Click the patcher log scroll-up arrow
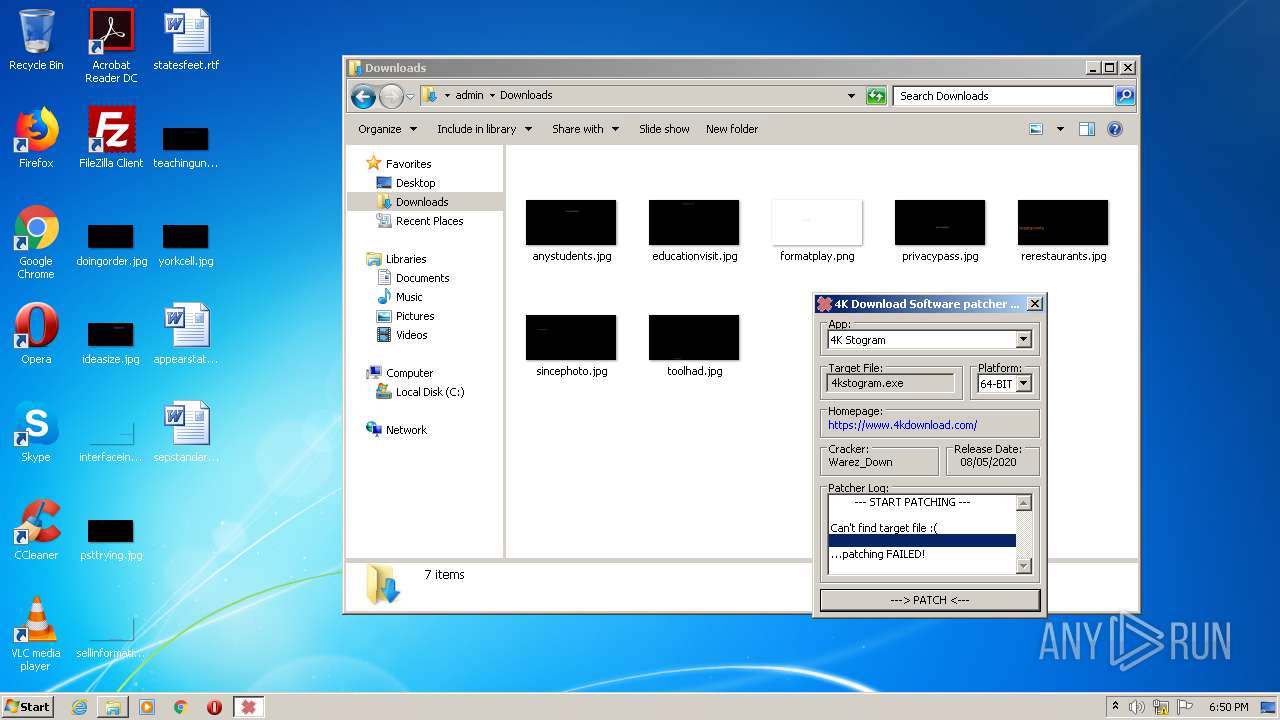 tap(1023, 503)
